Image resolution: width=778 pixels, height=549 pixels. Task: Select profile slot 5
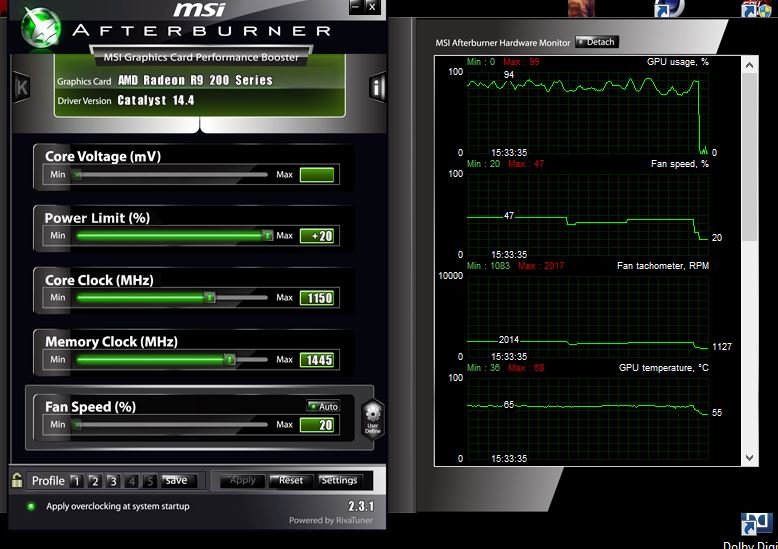click(x=150, y=480)
